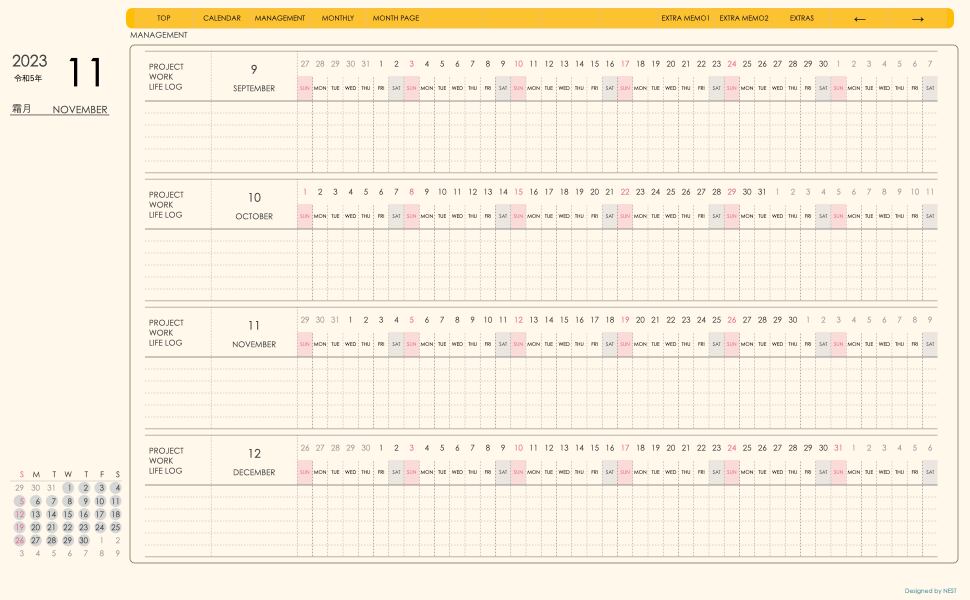Open the TOP tab
Image resolution: width=970 pixels, height=600 pixels.
[x=163, y=18]
